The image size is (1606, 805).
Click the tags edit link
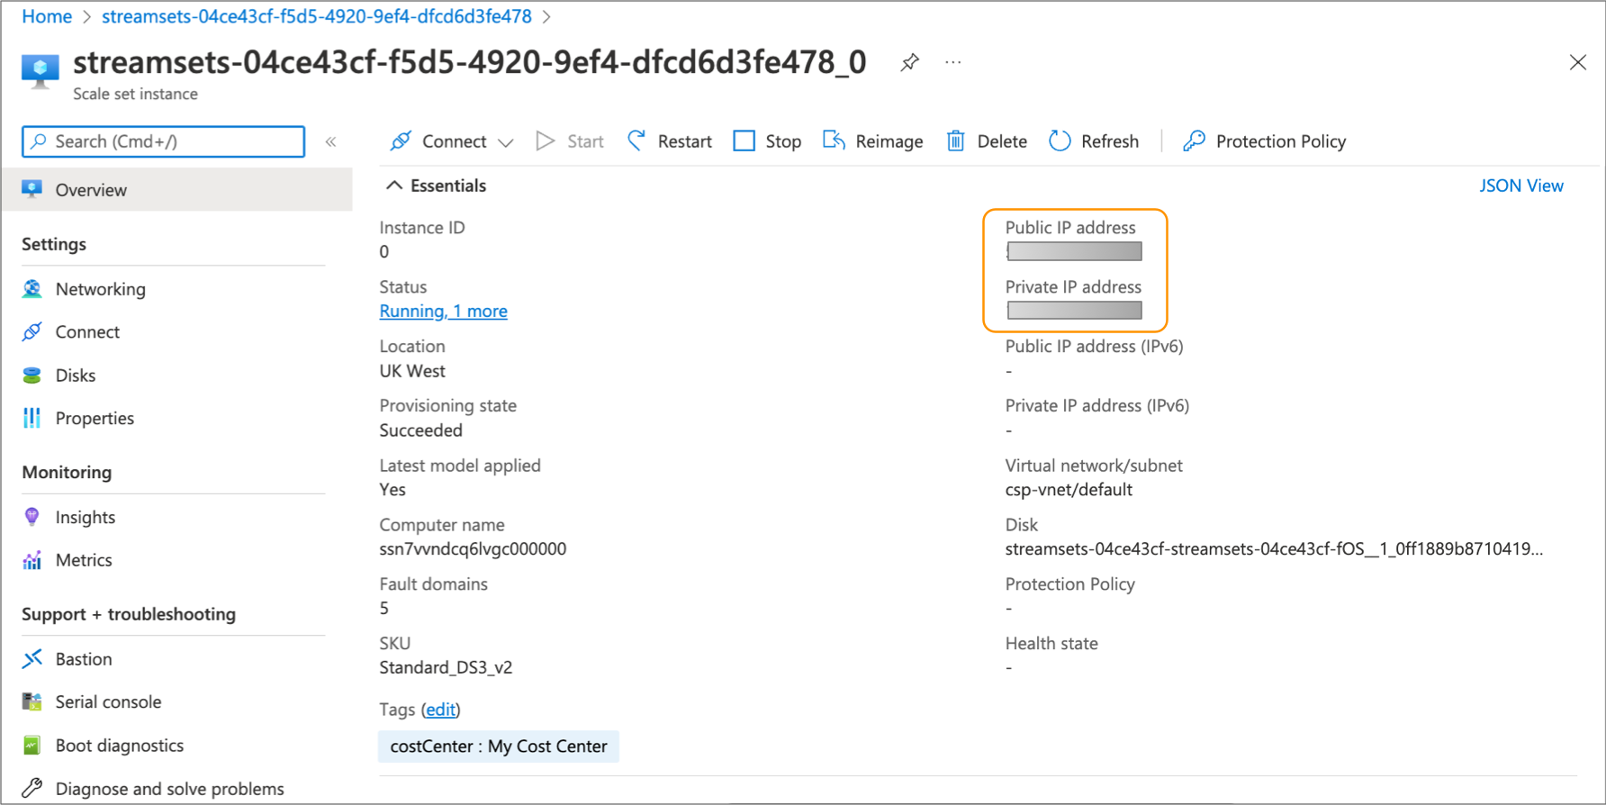[x=440, y=709]
